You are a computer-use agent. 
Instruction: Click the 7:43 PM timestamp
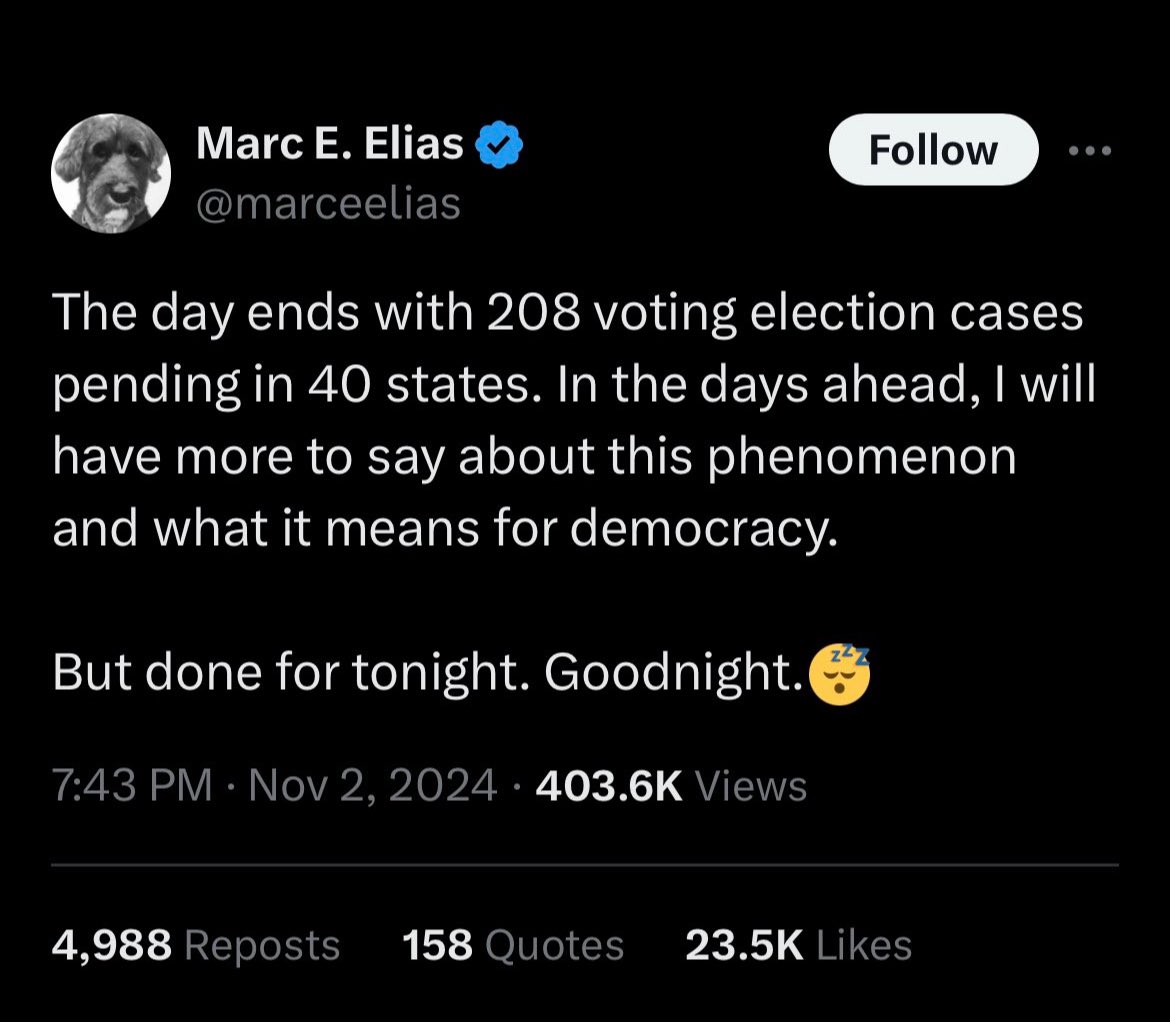click(x=131, y=786)
